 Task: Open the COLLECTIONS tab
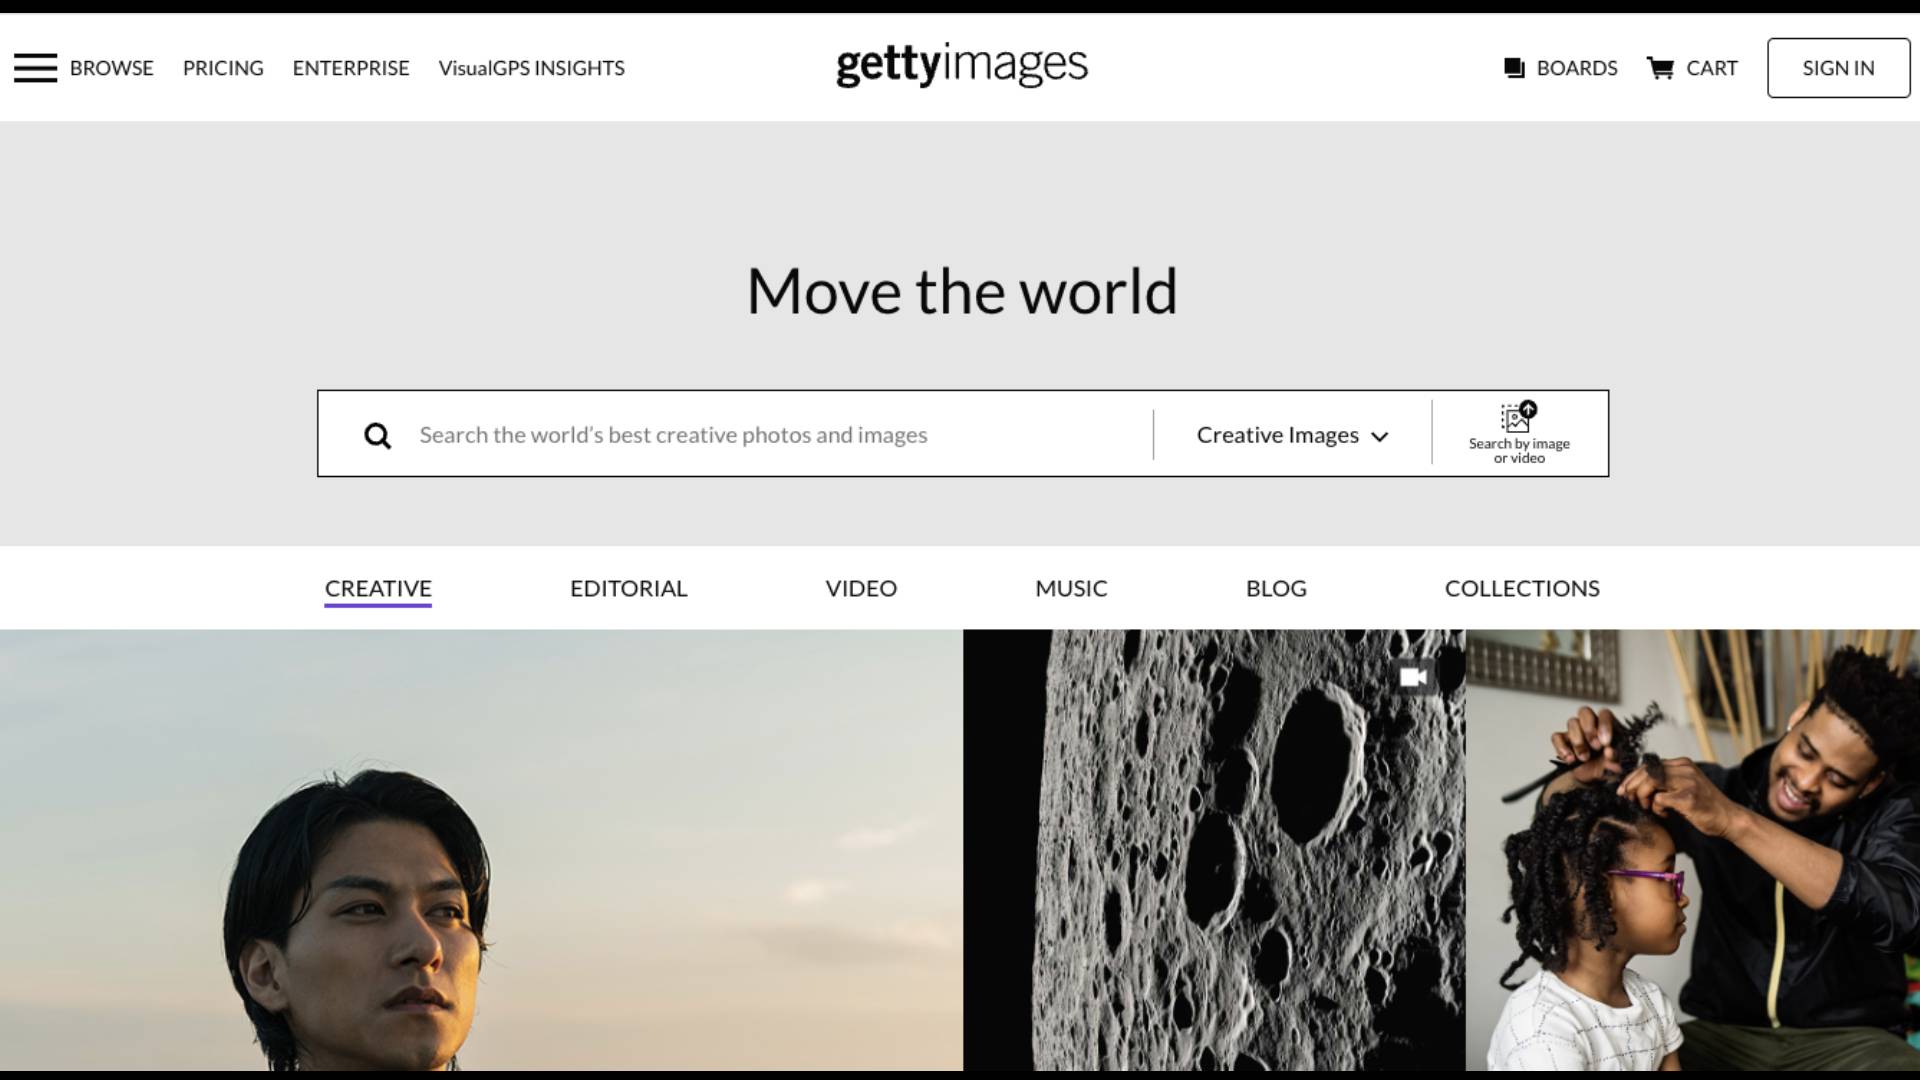pyautogui.click(x=1522, y=588)
